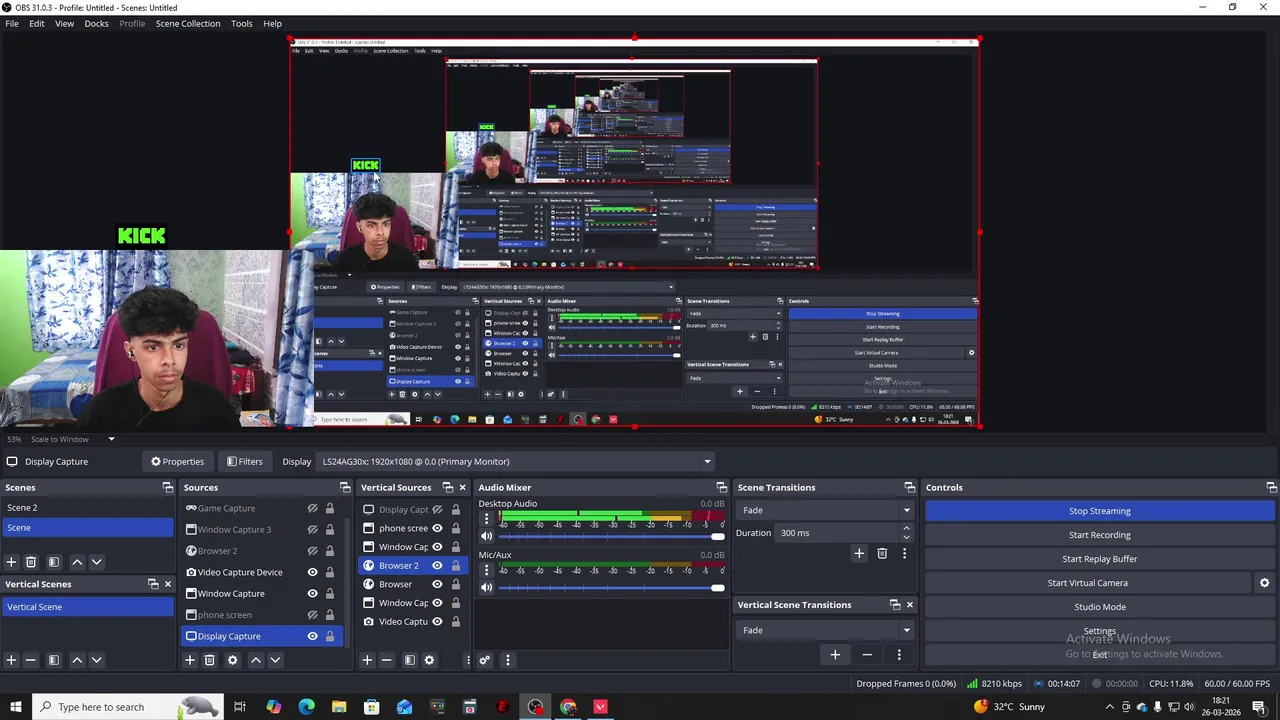Add vertical scene transition plus button

[x=835, y=655]
